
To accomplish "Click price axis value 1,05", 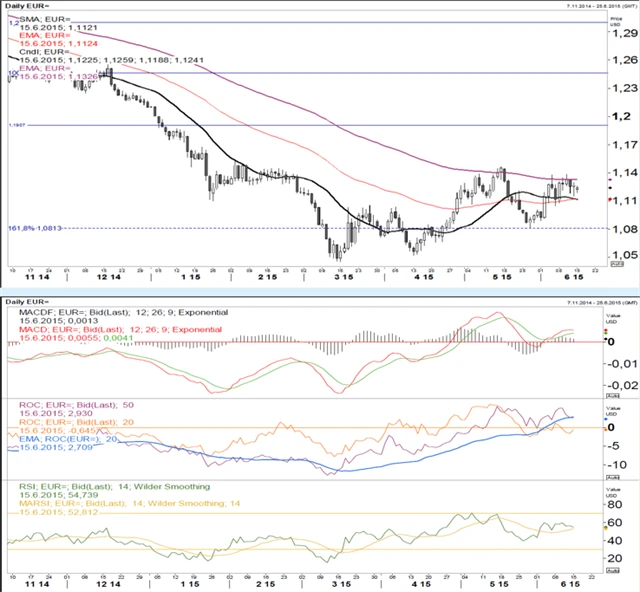I will click(x=623, y=255).
